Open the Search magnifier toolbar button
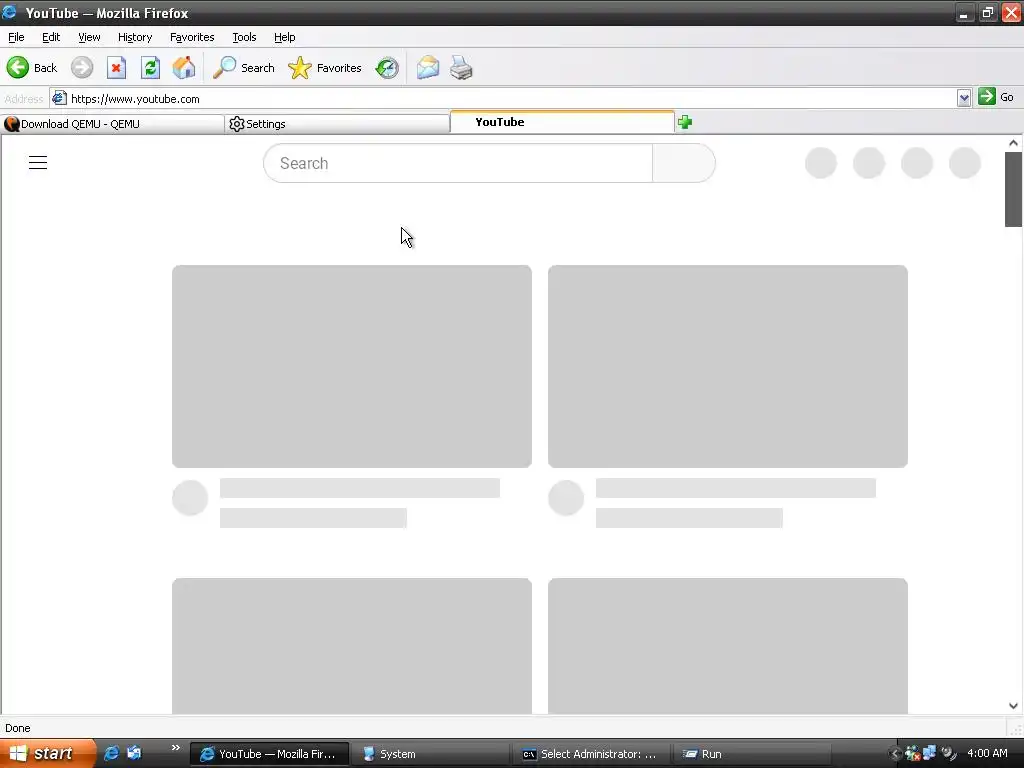The height and width of the screenshot is (768, 1024). coord(244,67)
